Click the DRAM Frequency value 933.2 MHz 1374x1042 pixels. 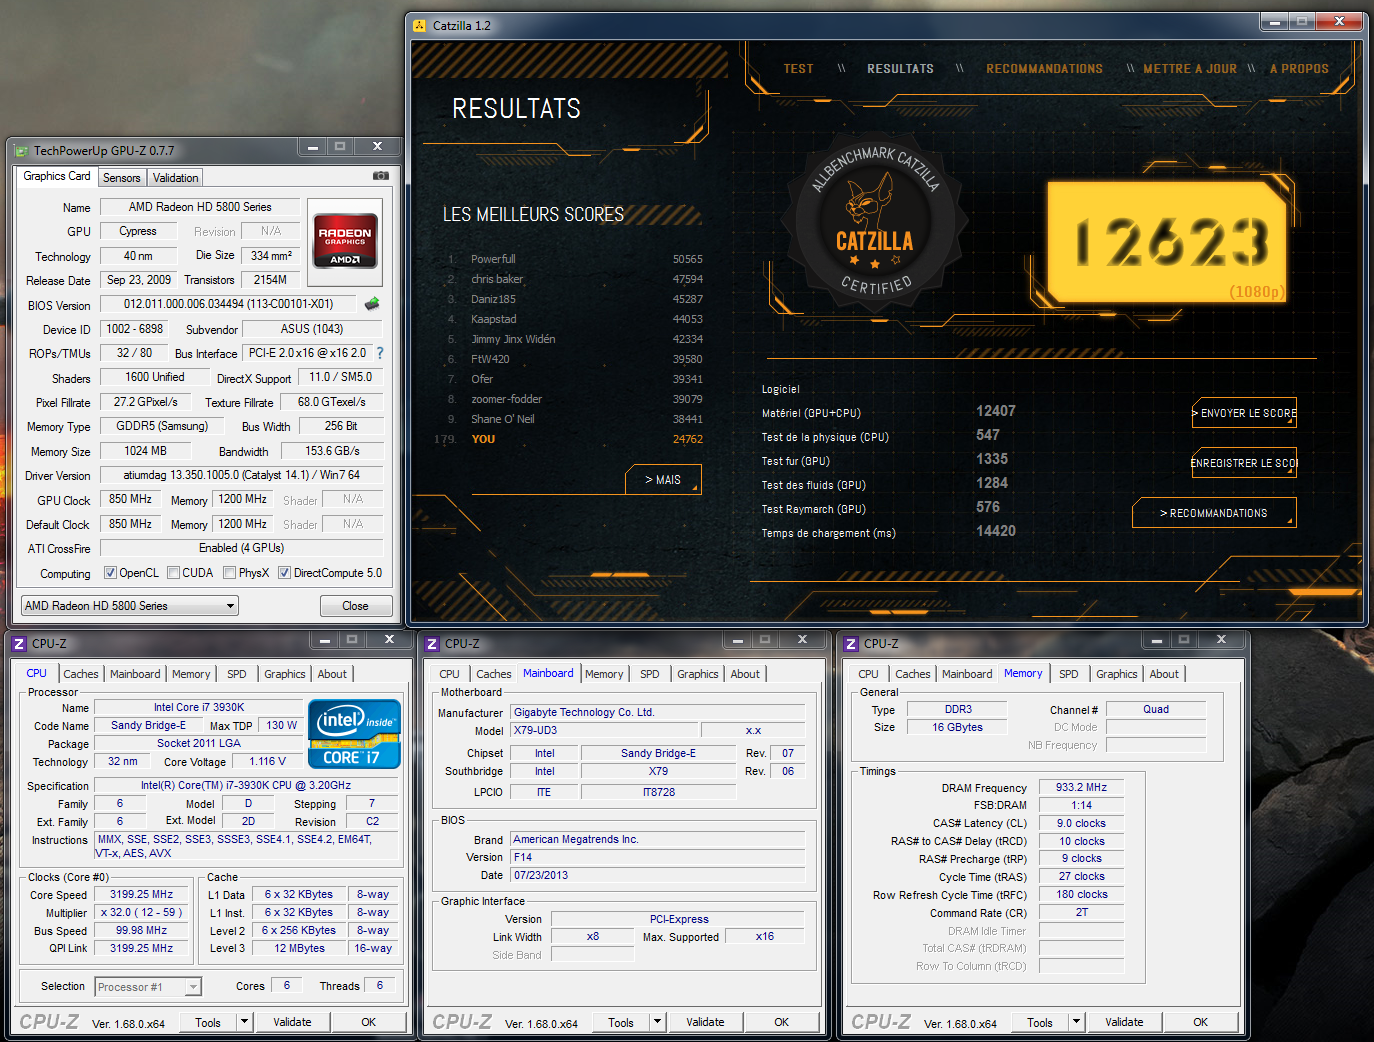1082,787
